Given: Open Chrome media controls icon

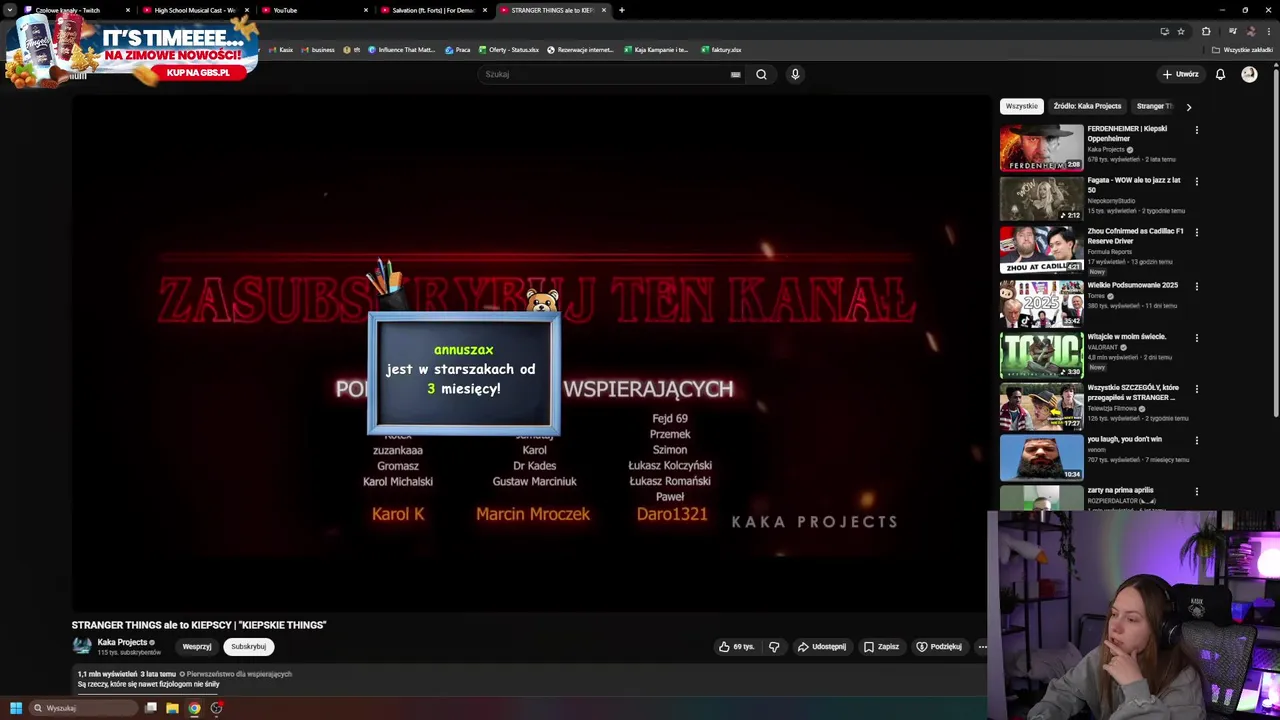Looking at the screenshot, I should pos(1232,31).
